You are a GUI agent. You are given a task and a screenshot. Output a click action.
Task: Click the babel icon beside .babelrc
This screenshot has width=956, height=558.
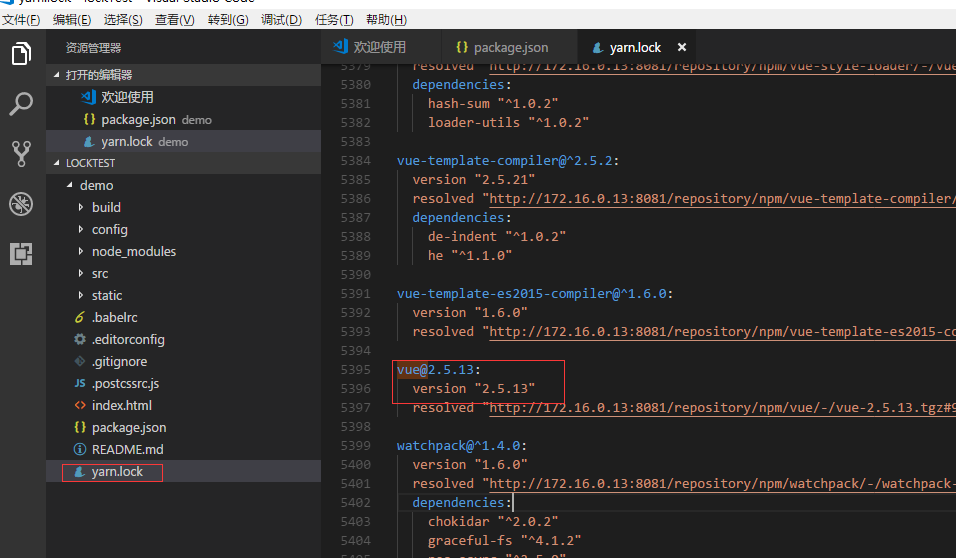[x=80, y=317]
